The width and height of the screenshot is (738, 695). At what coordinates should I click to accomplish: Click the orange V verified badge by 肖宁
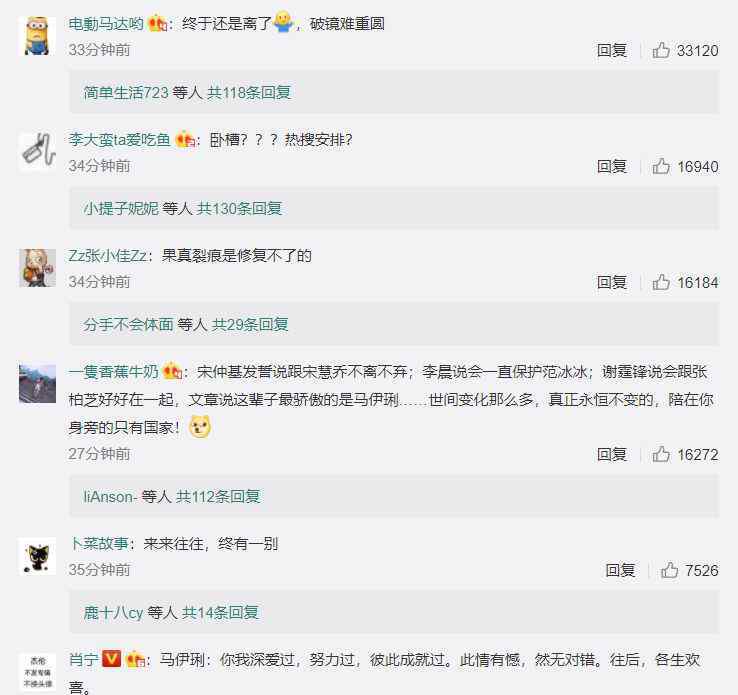(x=112, y=658)
